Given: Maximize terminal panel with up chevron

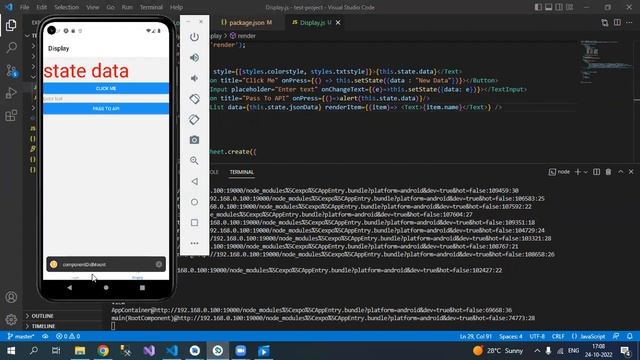Looking at the screenshot, I should [620, 172].
